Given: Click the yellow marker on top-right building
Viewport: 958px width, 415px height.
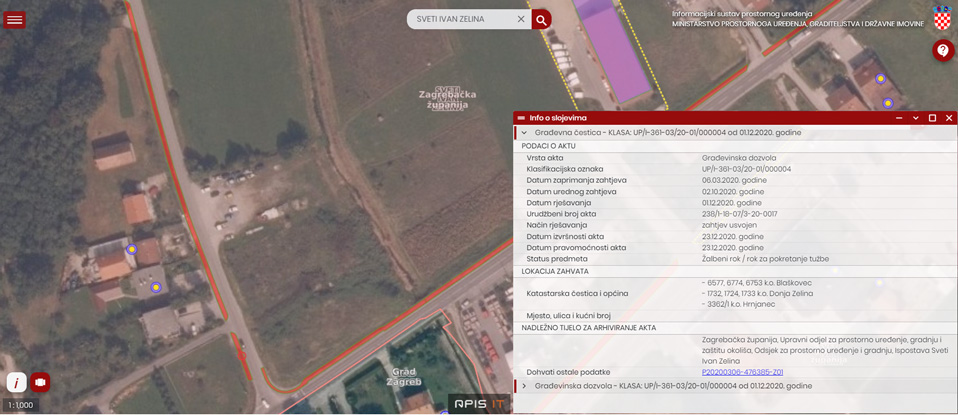Looking at the screenshot, I should coord(880,78).
